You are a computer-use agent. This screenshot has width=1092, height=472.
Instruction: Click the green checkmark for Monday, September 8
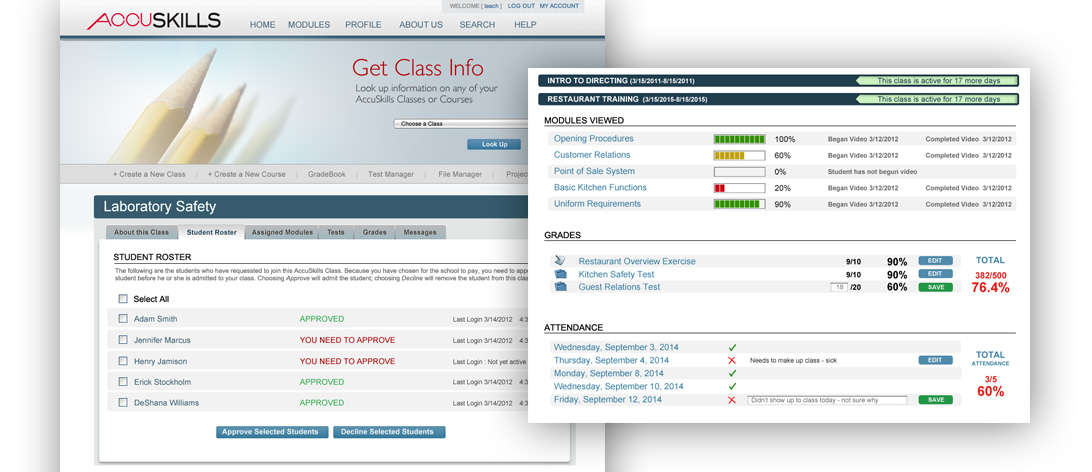732,373
